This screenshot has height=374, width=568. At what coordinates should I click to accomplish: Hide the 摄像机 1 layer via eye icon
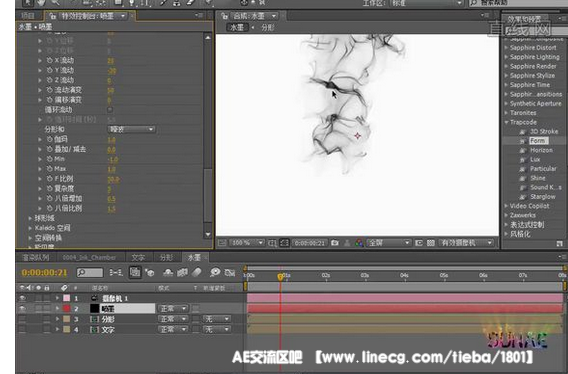22,298
